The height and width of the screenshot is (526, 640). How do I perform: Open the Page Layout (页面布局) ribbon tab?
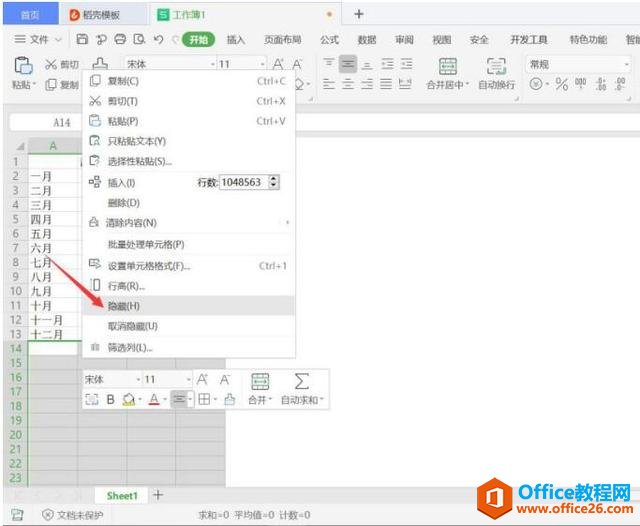coord(282,40)
